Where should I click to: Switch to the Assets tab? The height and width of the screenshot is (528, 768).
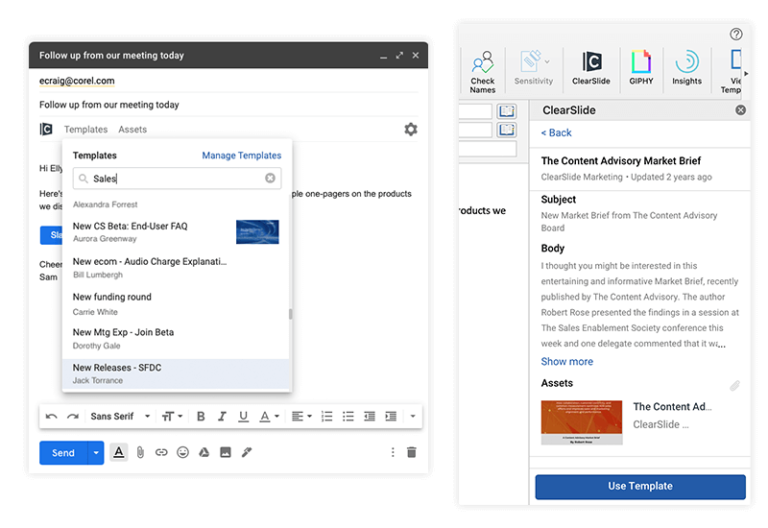pyautogui.click(x=132, y=129)
